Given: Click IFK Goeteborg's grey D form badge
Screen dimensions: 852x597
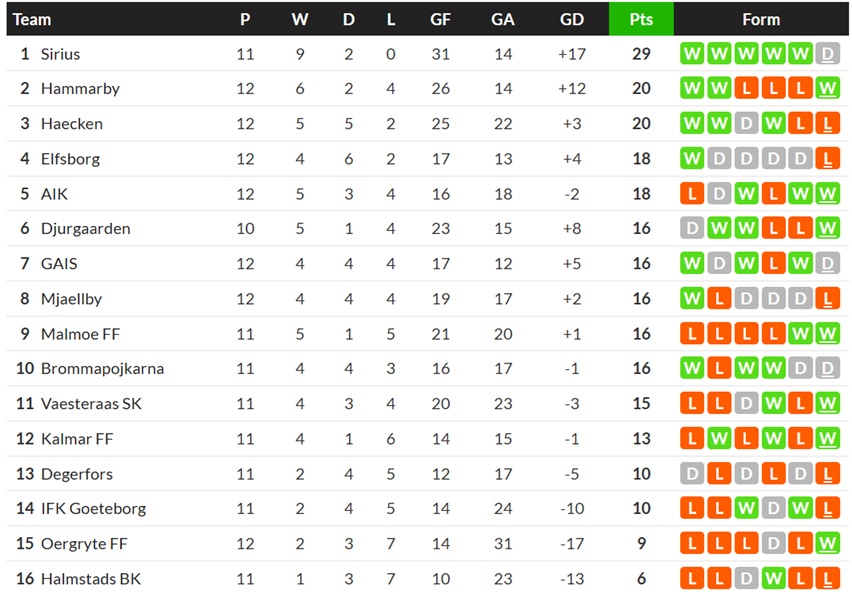Looking at the screenshot, I should pos(773,508).
